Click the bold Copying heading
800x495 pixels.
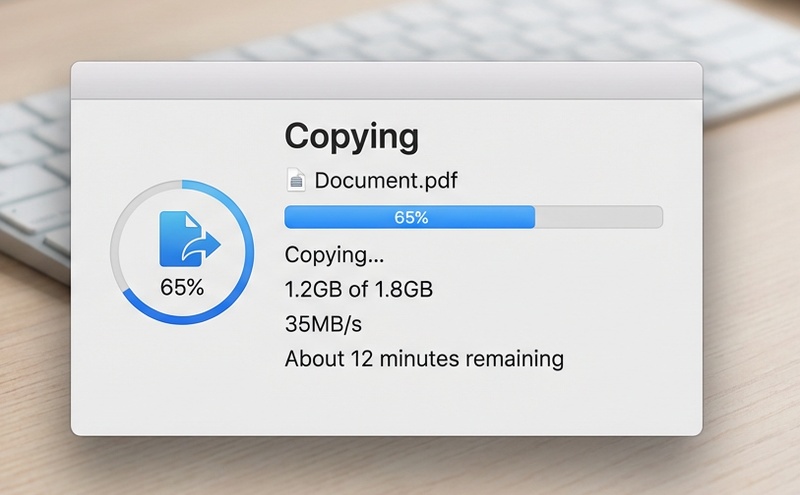(351, 137)
